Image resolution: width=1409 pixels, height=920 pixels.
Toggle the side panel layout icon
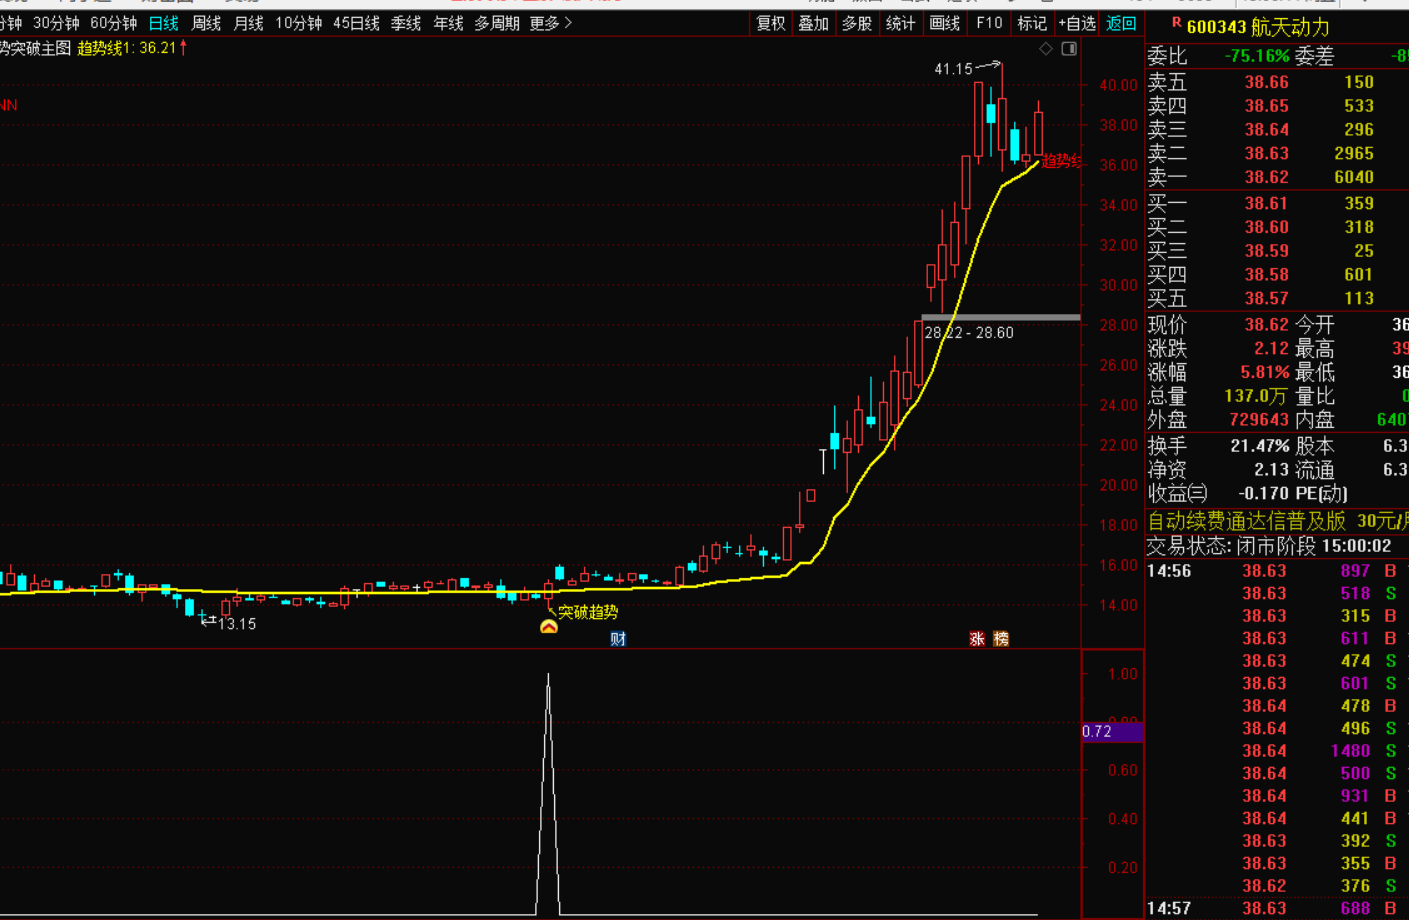pyautogui.click(x=1069, y=49)
